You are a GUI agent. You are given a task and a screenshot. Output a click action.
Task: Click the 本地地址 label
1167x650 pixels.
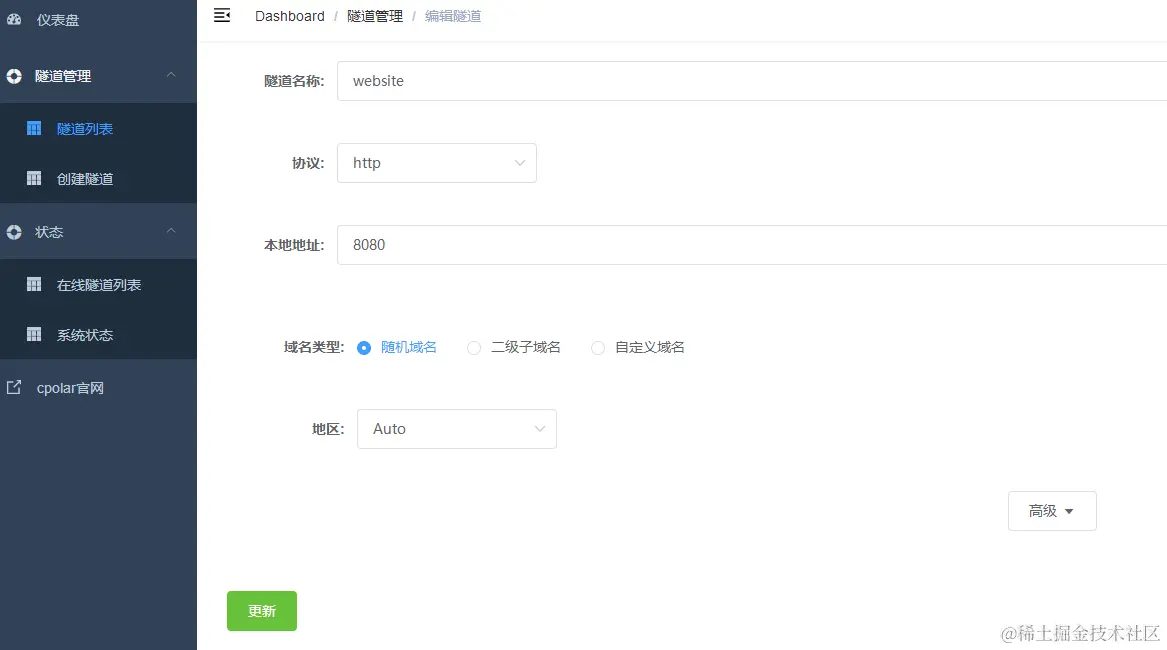pyautogui.click(x=294, y=245)
